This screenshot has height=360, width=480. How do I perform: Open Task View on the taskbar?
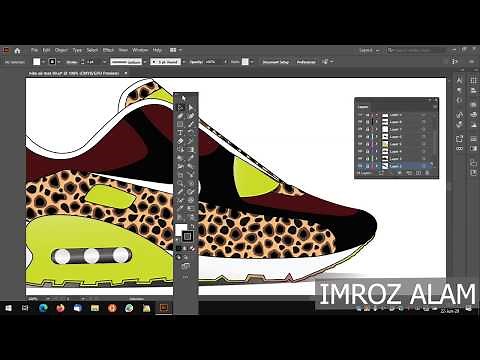(x=25, y=308)
